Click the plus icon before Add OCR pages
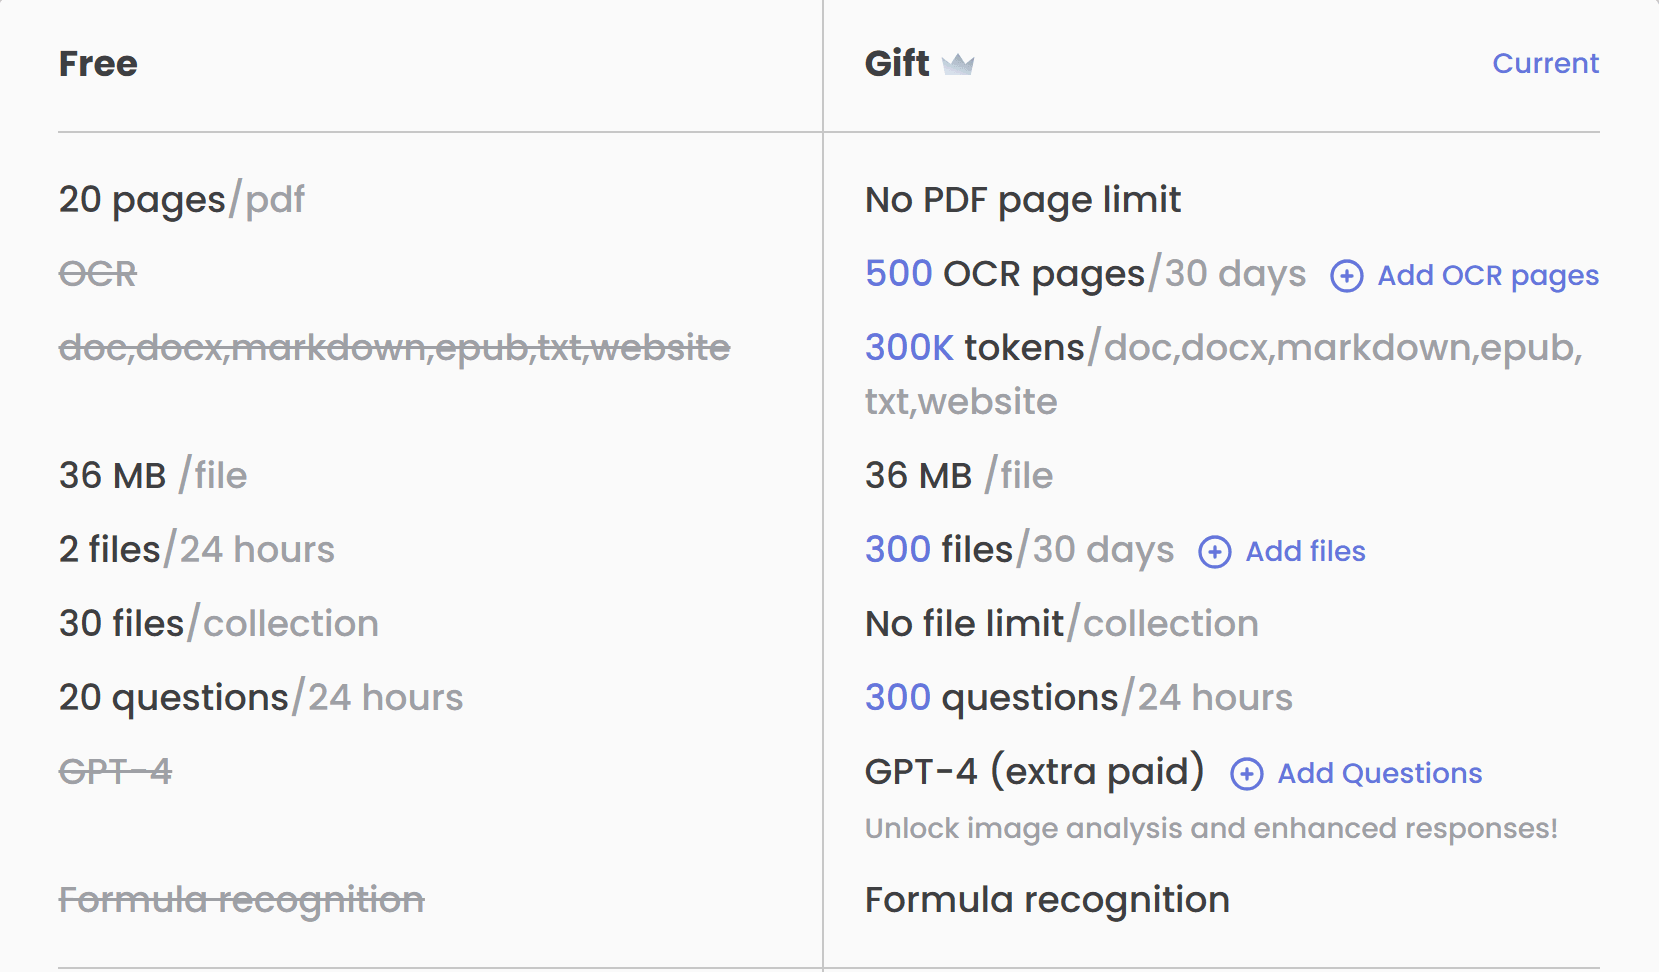Viewport: 1659px width, 972px height. [x=1346, y=276]
